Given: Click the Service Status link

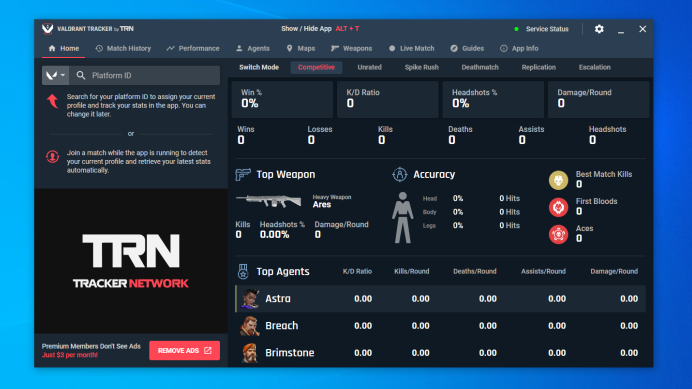Looking at the screenshot, I should tap(547, 29).
